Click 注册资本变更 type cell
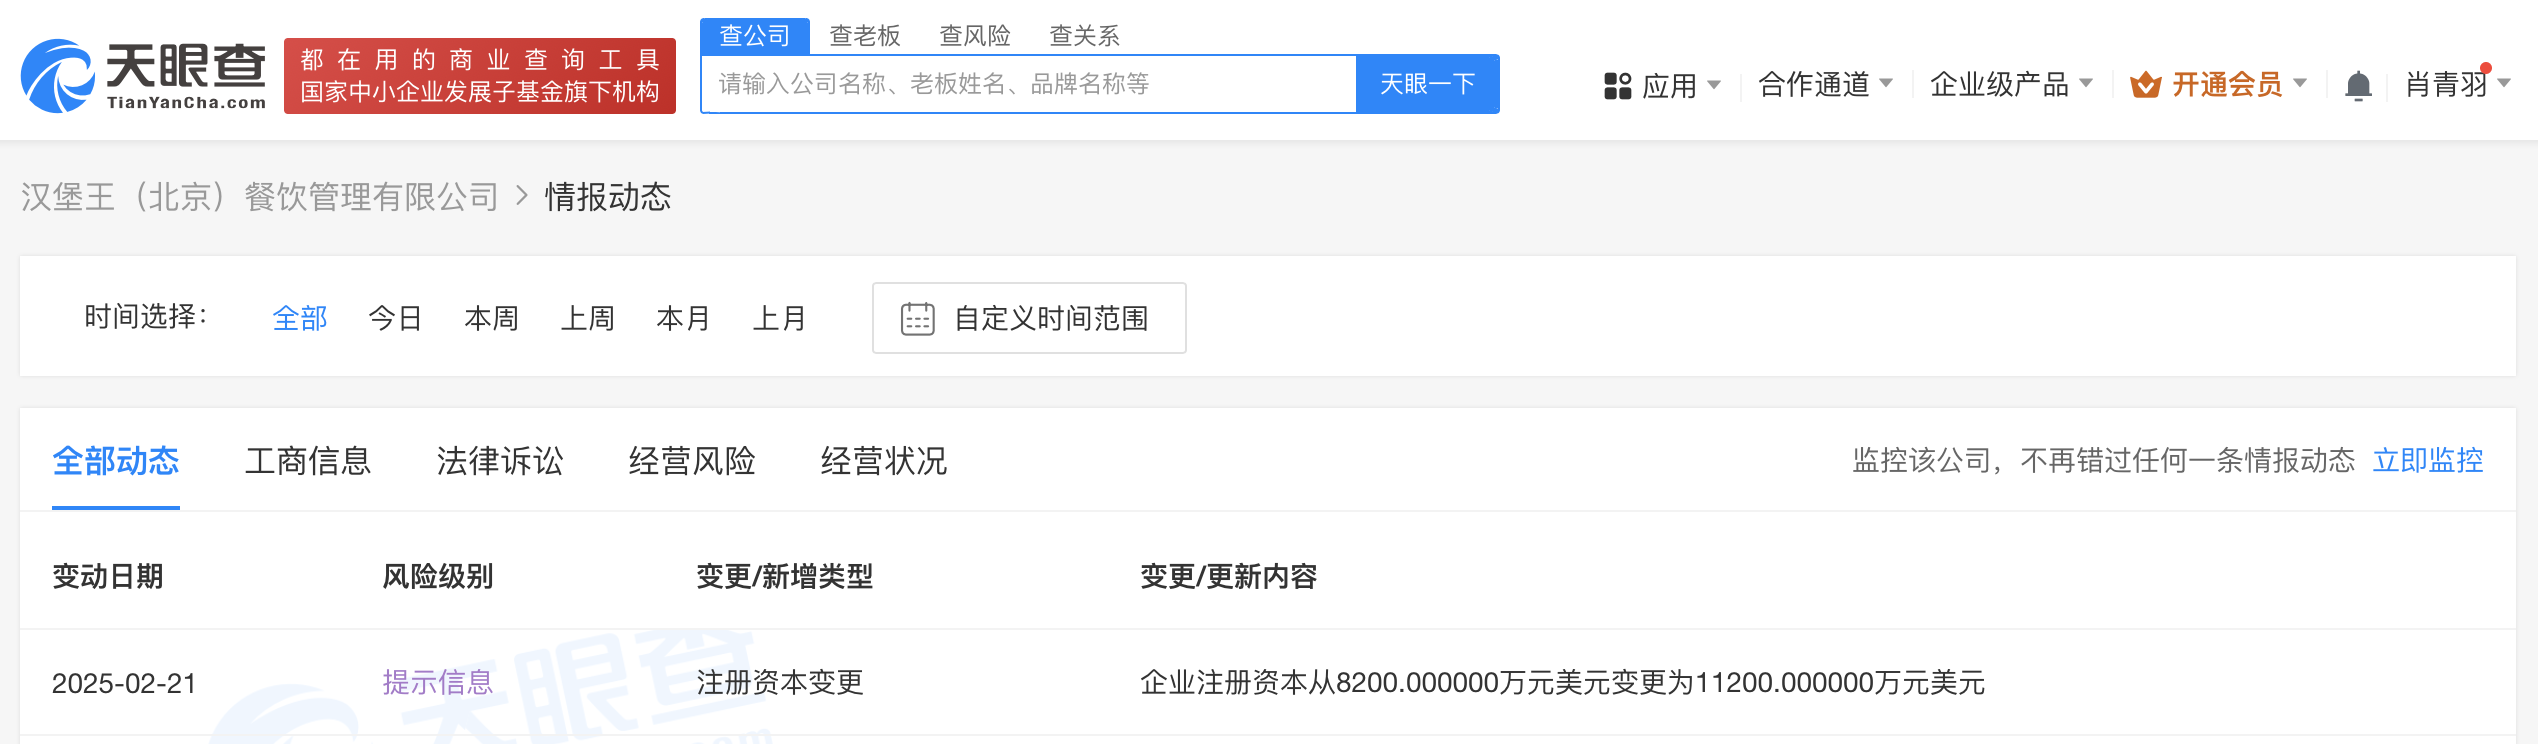Screen dimensions: 2538x744 pyautogui.click(x=780, y=683)
